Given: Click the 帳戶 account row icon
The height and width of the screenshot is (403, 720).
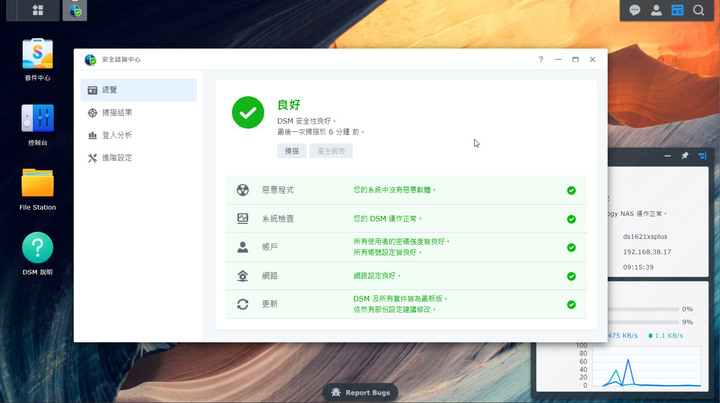Looking at the screenshot, I should (242, 247).
